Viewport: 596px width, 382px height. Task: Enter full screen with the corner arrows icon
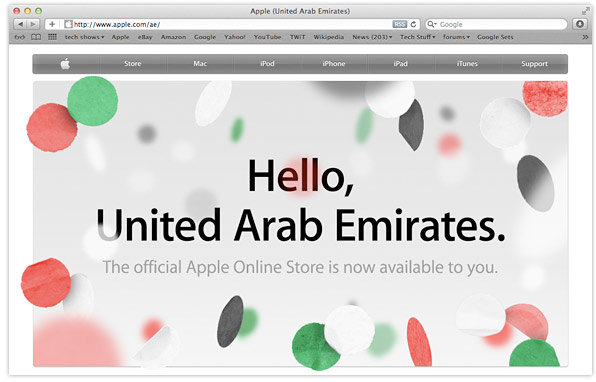[585, 11]
